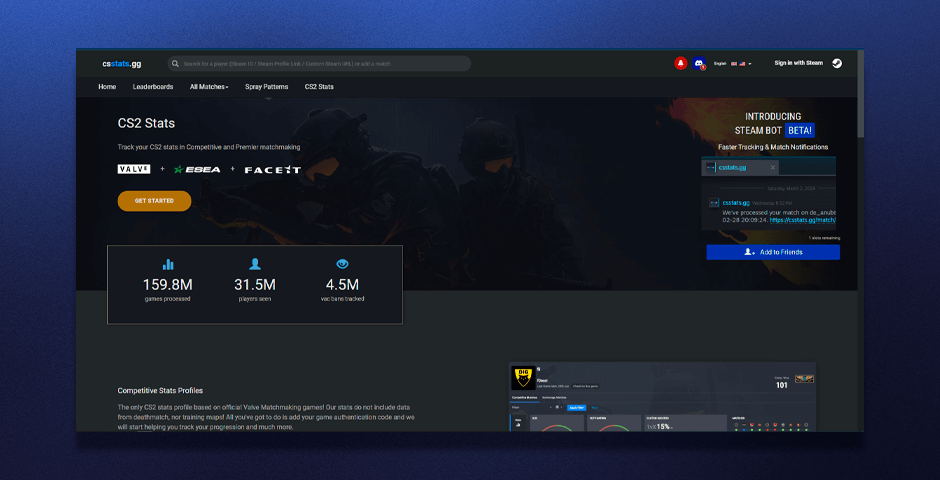Click the VALVE logo
This screenshot has height=480, width=940.
[x=134, y=169]
